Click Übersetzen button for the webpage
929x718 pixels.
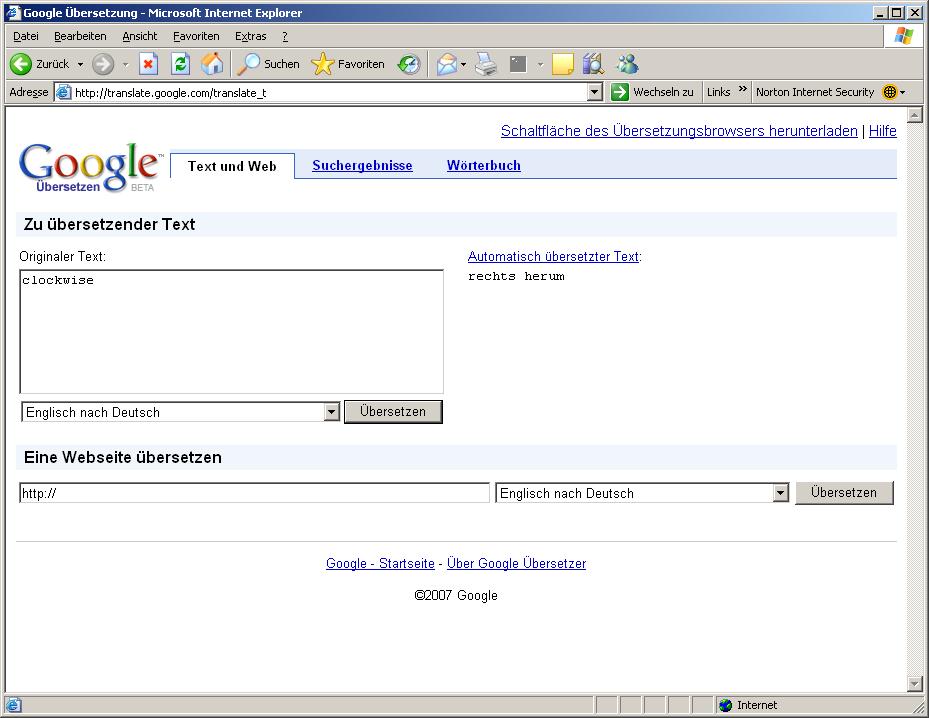pyautogui.click(x=844, y=493)
